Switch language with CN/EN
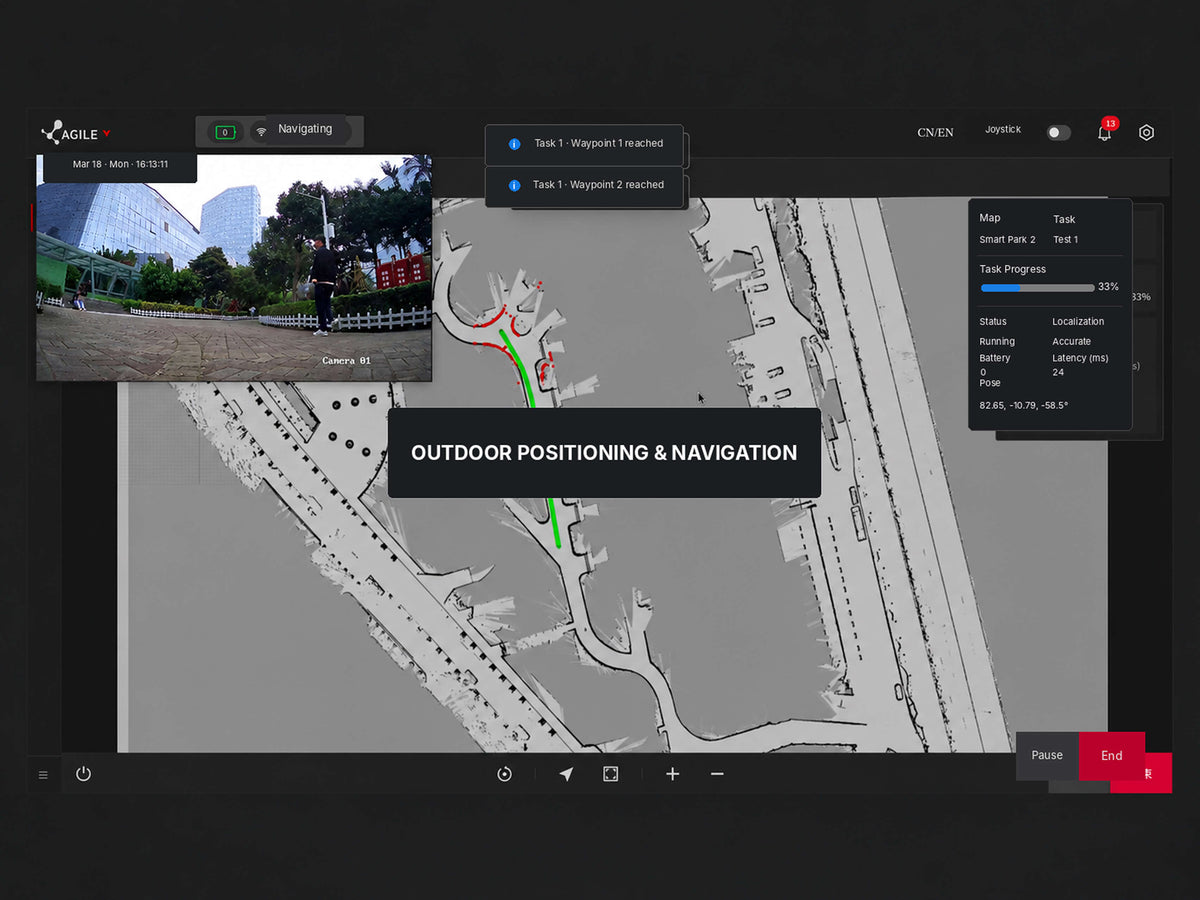Screen dimensions: 1200x900 (935, 132)
